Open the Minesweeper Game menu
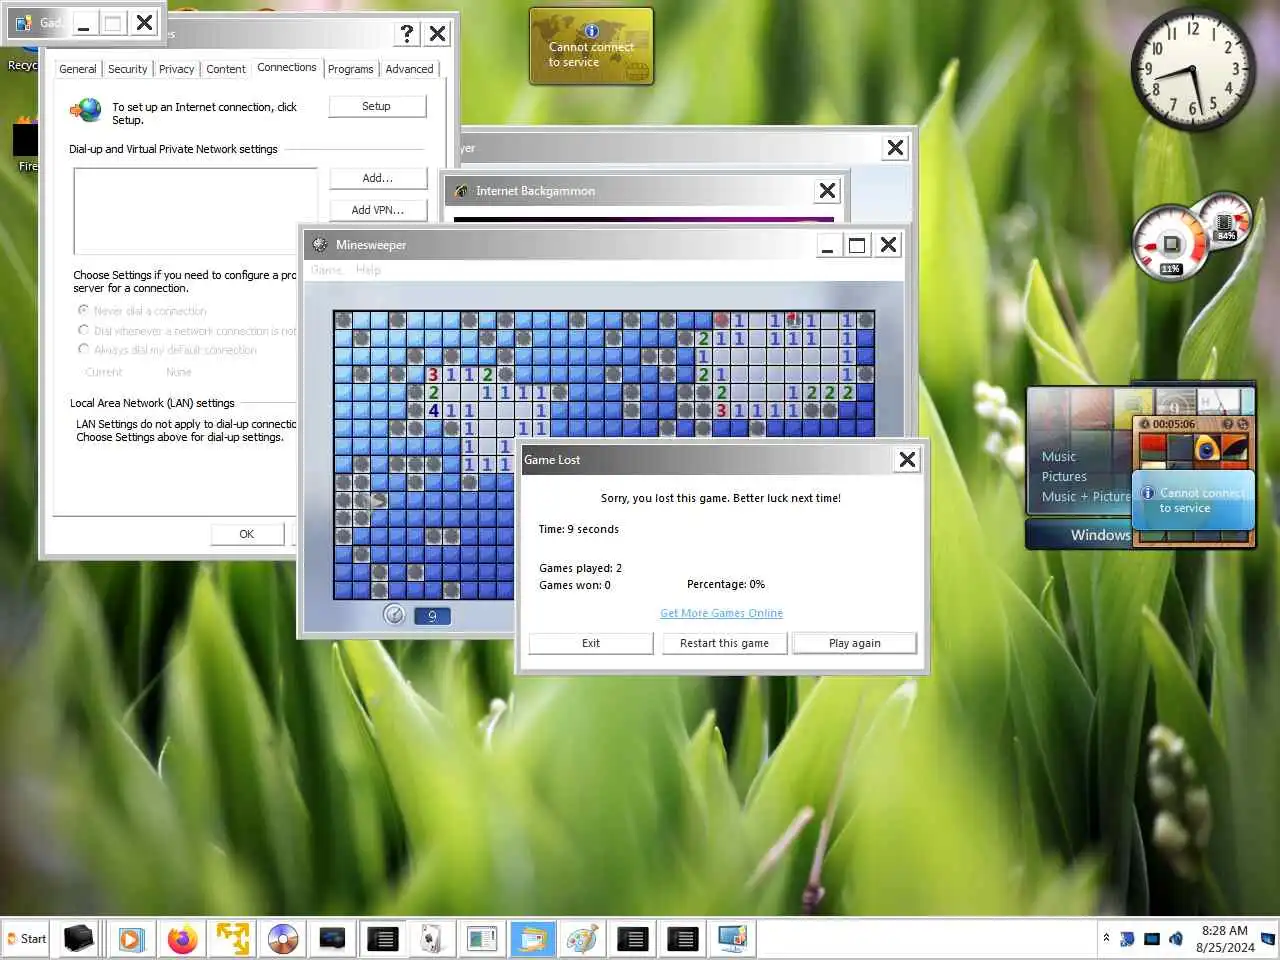The width and height of the screenshot is (1280, 960). [326, 270]
